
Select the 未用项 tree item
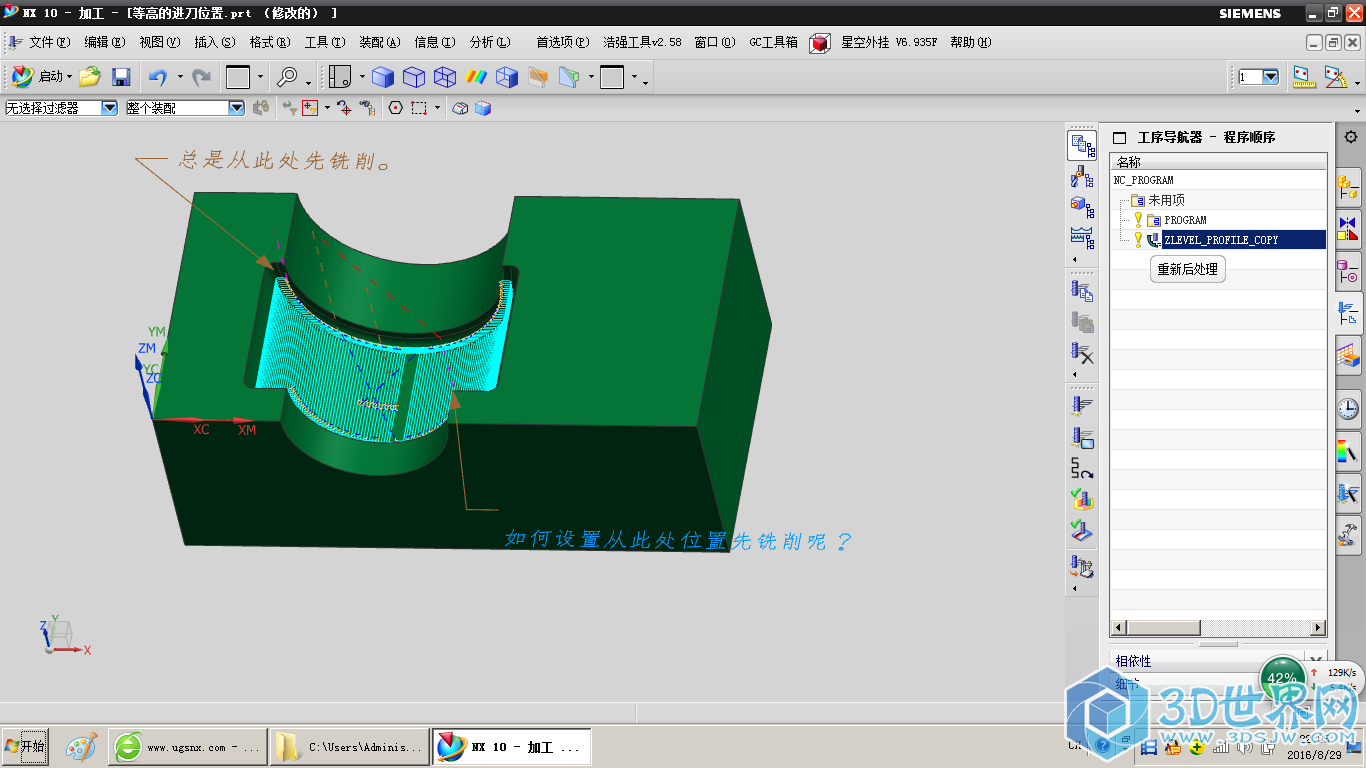pyautogui.click(x=1166, y=200)
